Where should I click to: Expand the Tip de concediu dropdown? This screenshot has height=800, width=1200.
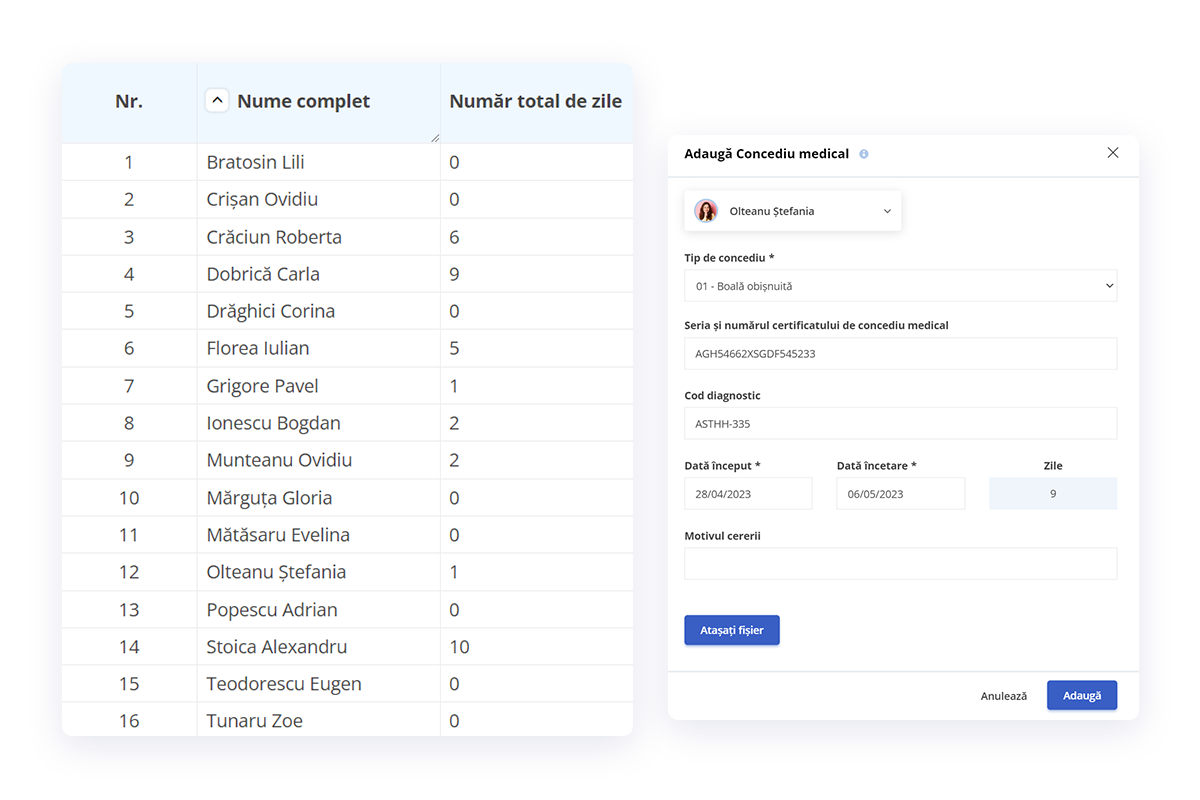coord(901,286)
